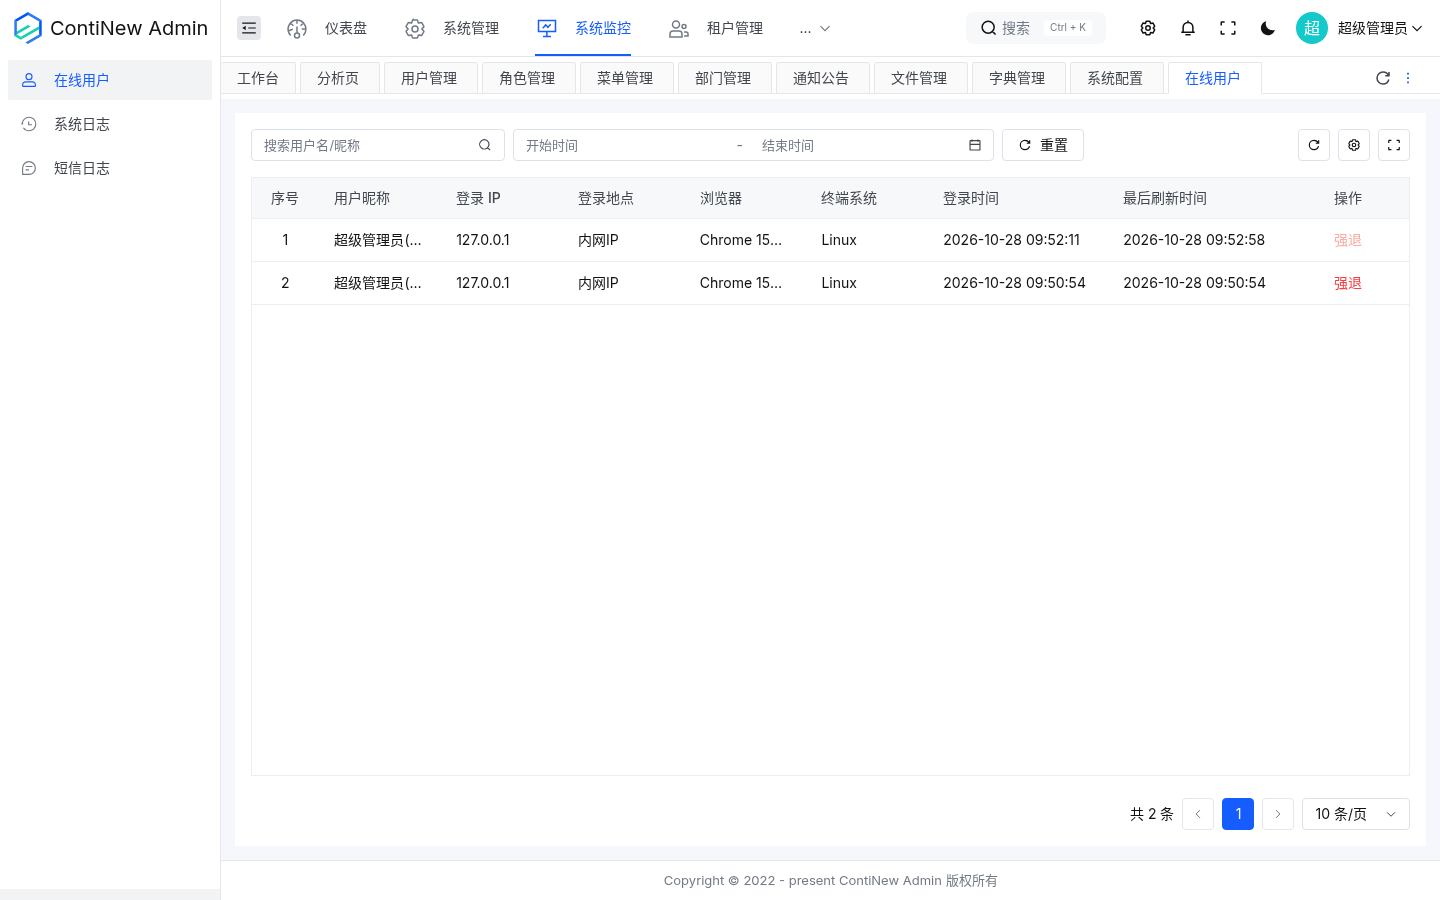
Task: Open table column settings gear
Action: click(x=1354, y=145)
